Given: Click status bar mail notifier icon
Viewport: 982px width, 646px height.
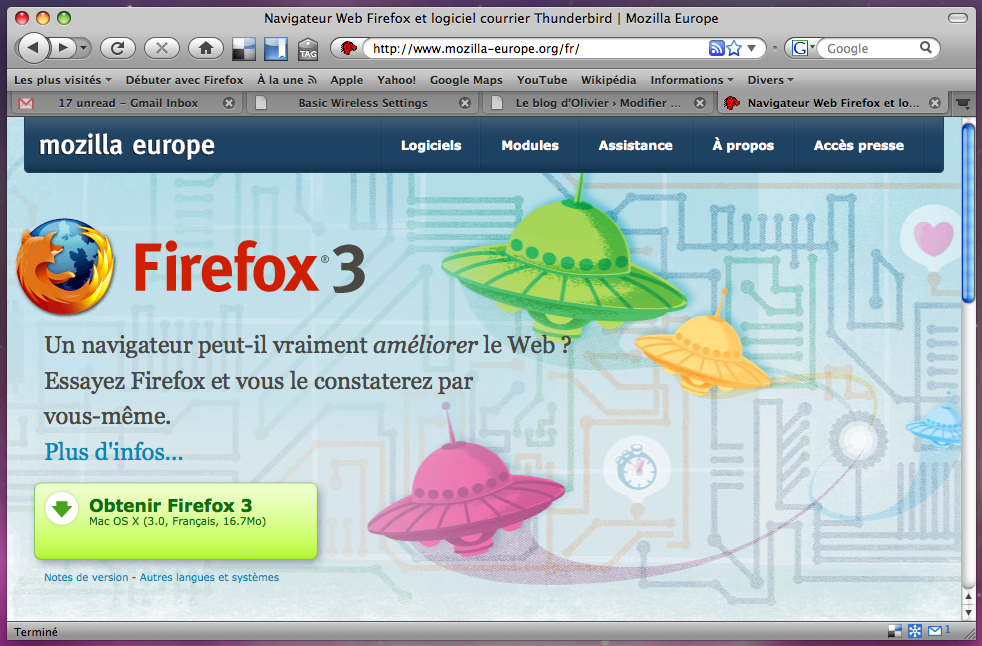Looking at the screenshot, I should pos(935,630).
